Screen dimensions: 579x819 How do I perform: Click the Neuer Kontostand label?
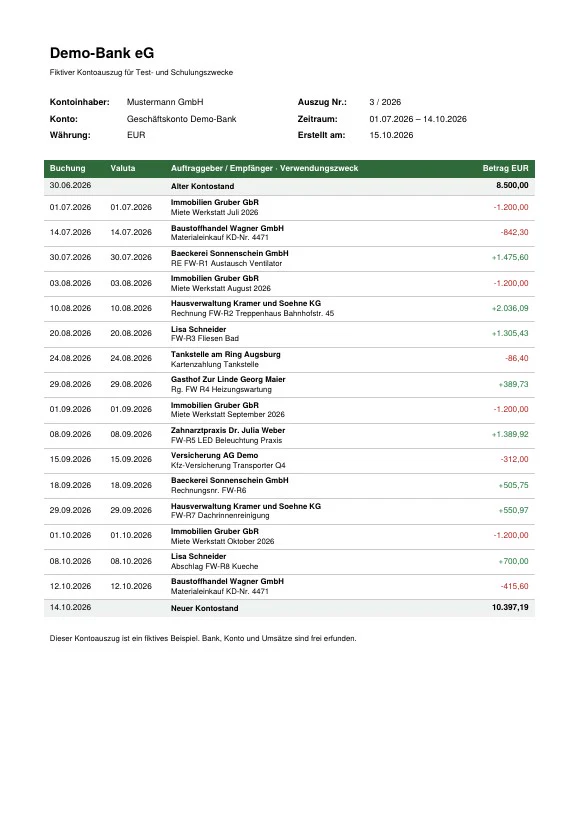click(205, 608)
